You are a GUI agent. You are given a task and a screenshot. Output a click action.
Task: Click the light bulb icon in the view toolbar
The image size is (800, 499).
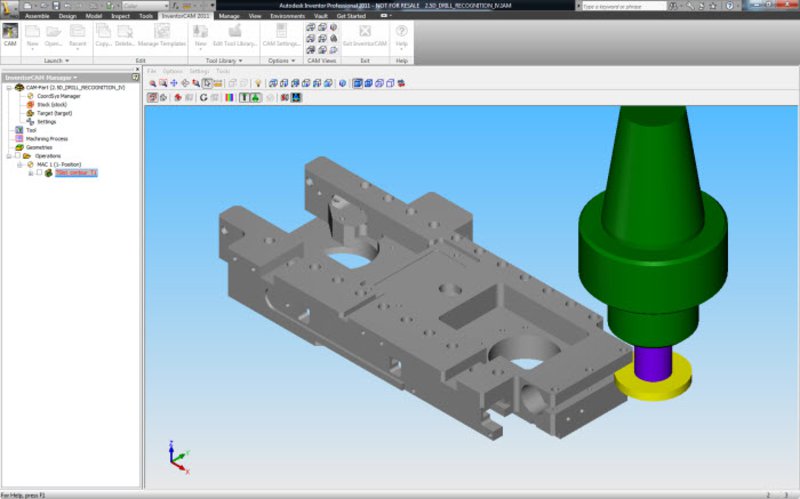(257, 83)
